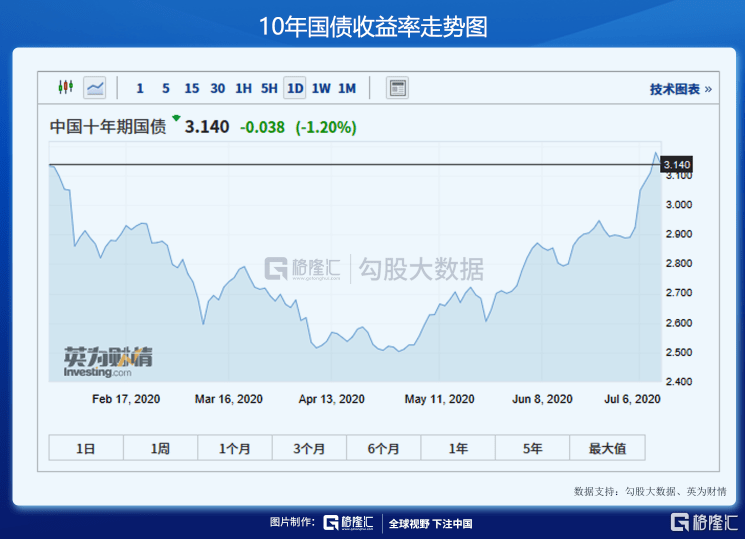Select the line chart type icon
Viewport: 745px width, 539px height.
(x=95, y=88)
